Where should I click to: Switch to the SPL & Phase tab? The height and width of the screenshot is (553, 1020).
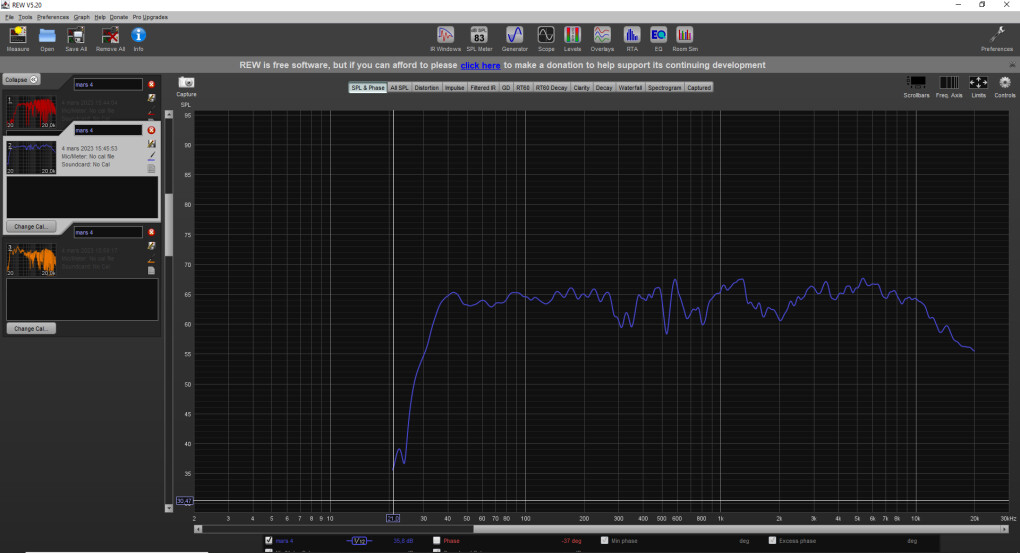(368, 88)
